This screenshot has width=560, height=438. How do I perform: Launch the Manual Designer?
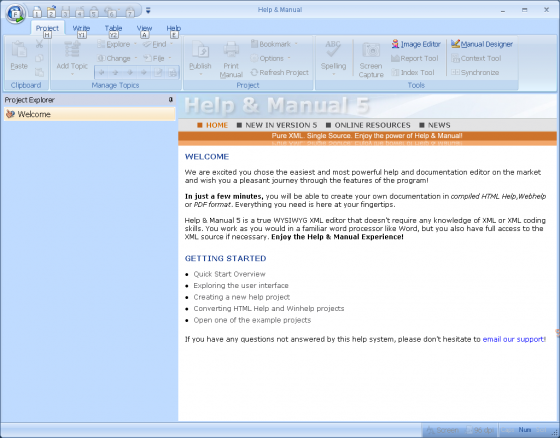(x=482, y=44)
